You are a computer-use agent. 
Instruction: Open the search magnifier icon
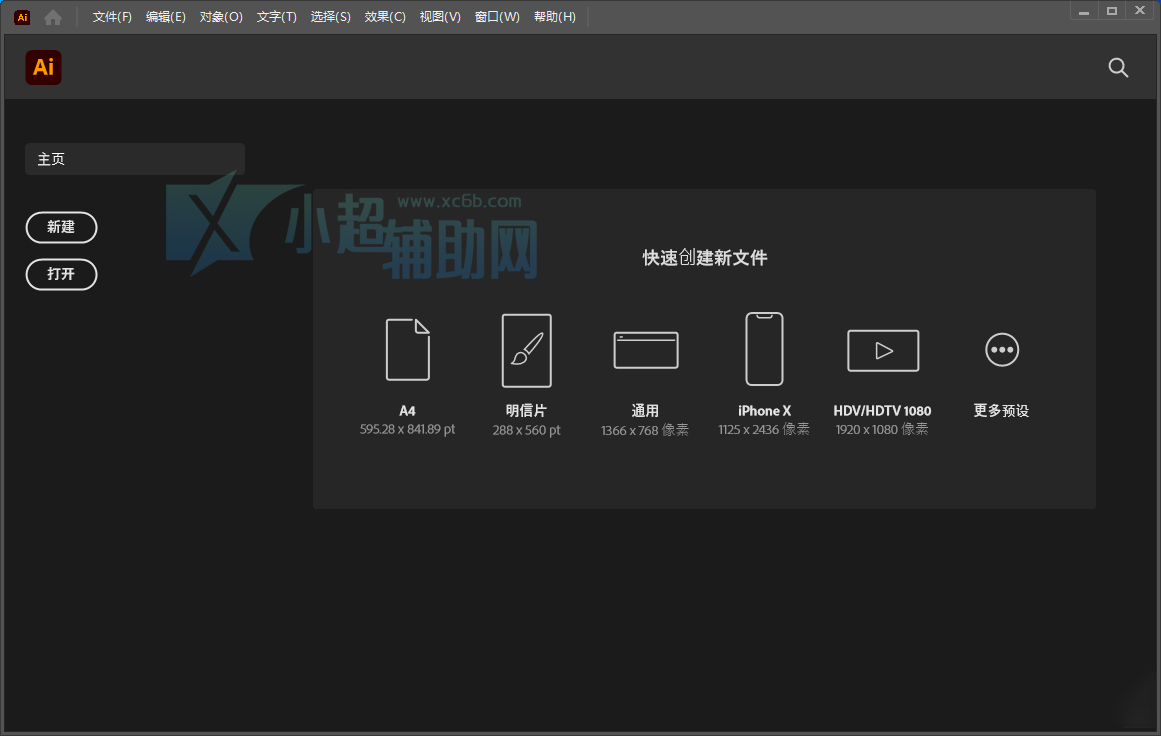coord(1118,68)
